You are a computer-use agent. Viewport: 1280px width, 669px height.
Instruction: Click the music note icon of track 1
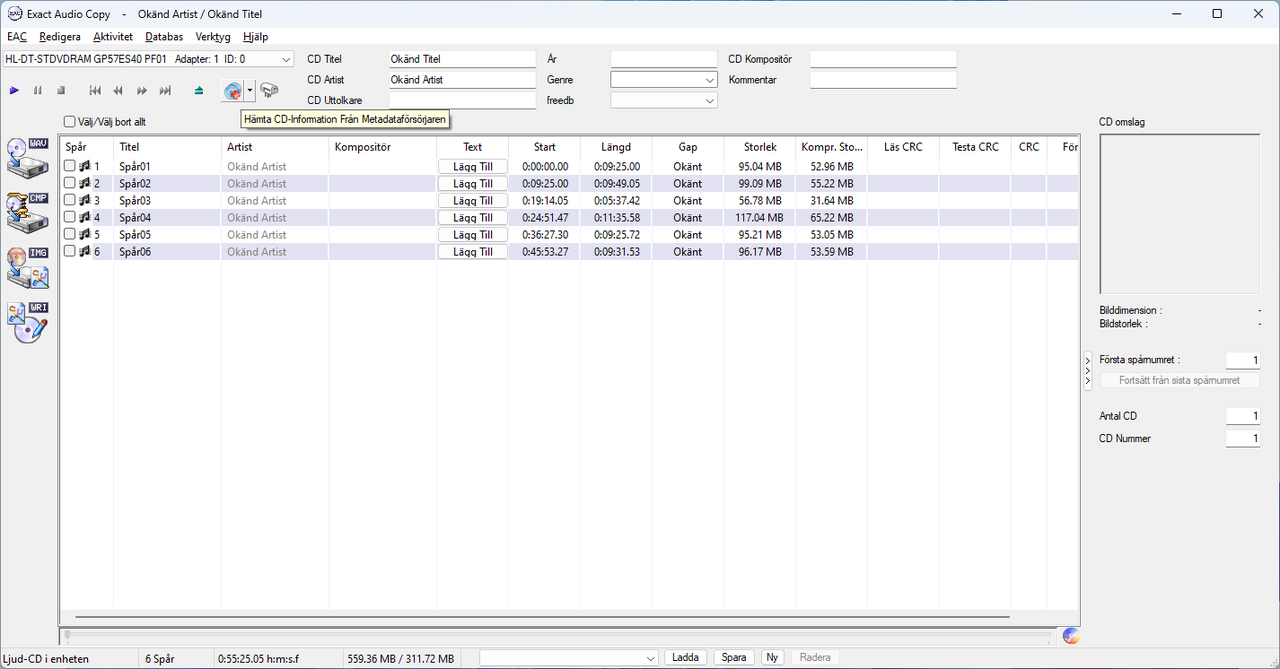(x=85, y=167)
